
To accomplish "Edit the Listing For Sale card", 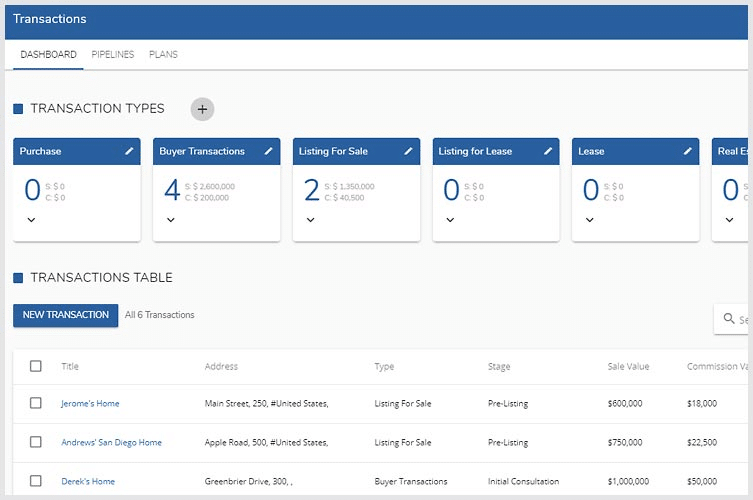I will coord(408,151).
